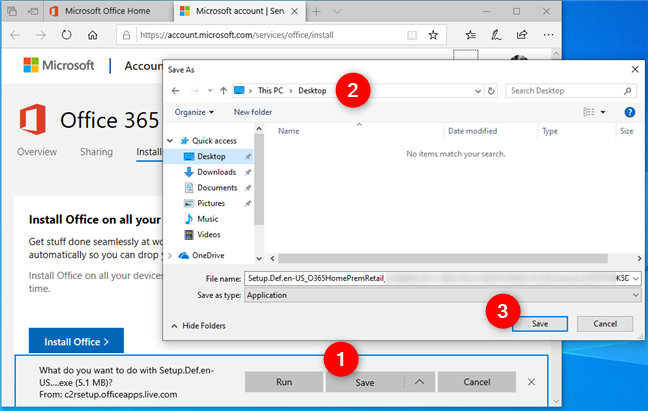This screenshot has width=648, height=411.
Task: Open the Organize dropdown menu
Action: (x=195, y=112)
